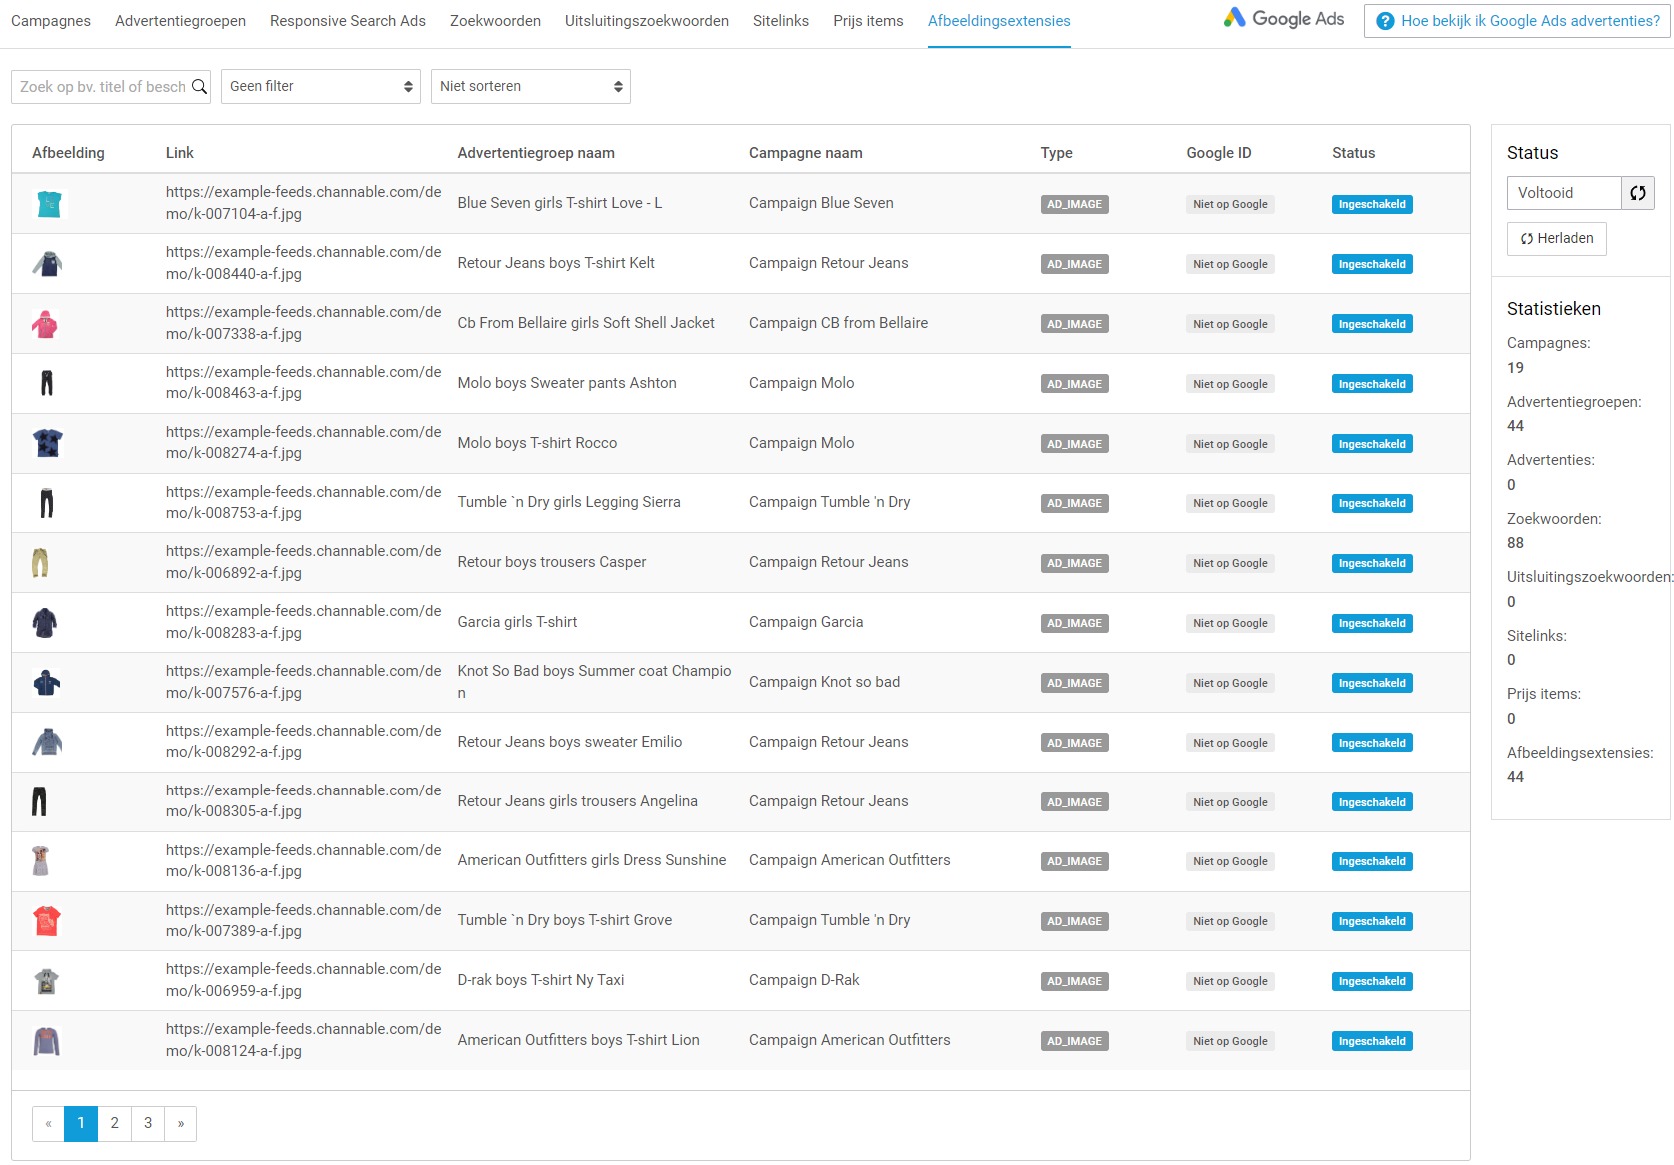Click the previous page arrow
The image size is (1674, 1165).
coord(48,1123)
